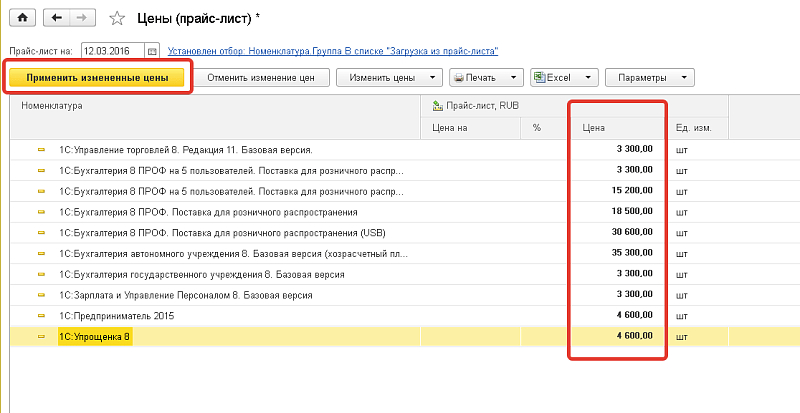The image size is (800, 413).
Task: Click the Цена column header
Action: pos(617,128)
